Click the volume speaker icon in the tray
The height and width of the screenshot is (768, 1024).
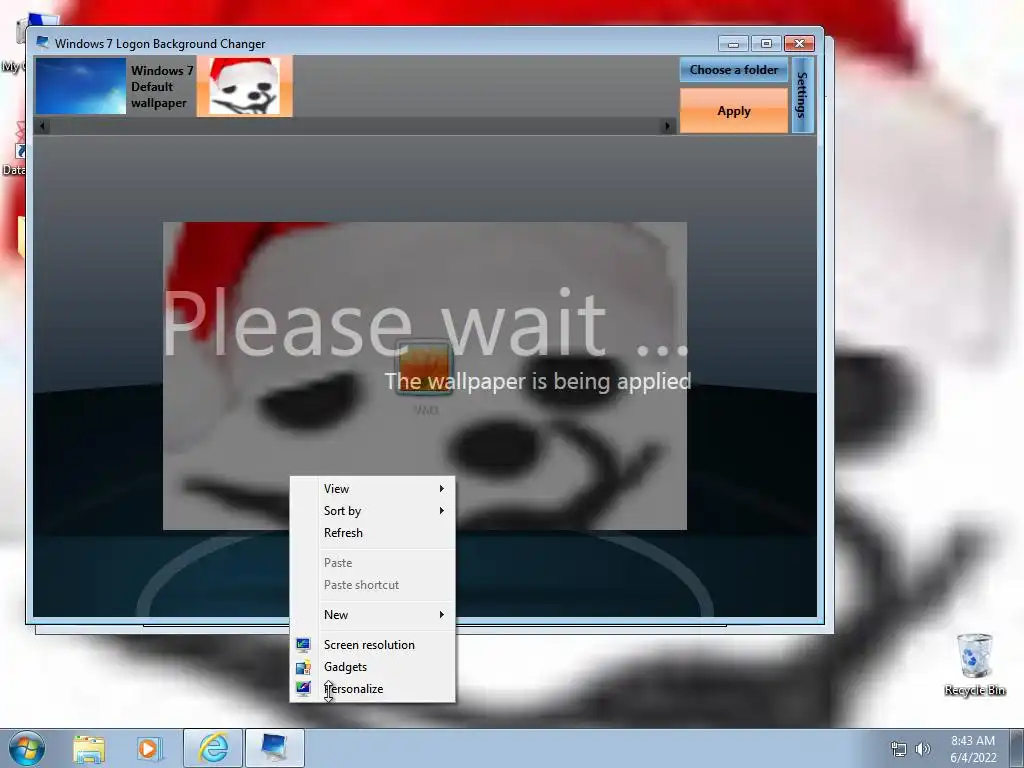coord(923,749)
